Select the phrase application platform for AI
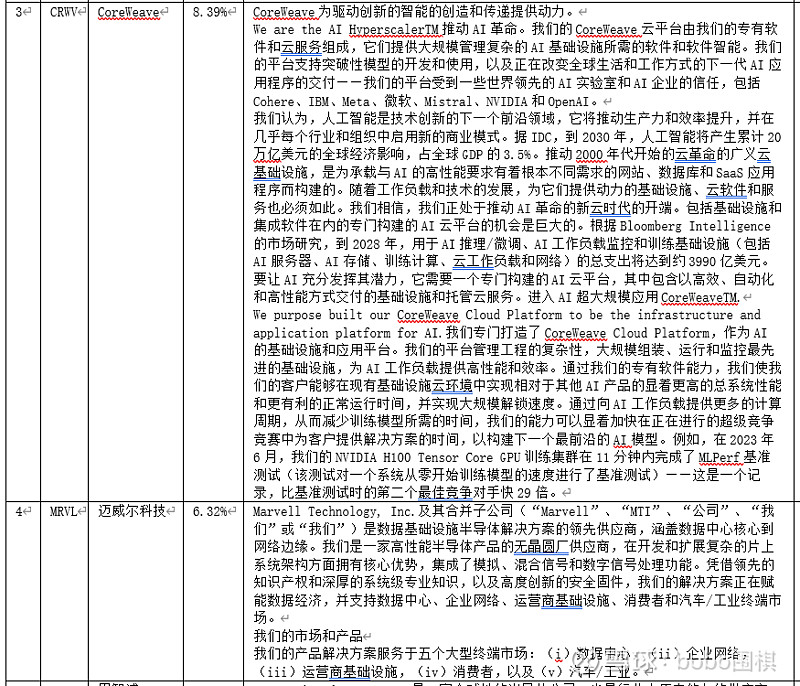Viewport: 800px width, 686px height. tap(348, 333)
